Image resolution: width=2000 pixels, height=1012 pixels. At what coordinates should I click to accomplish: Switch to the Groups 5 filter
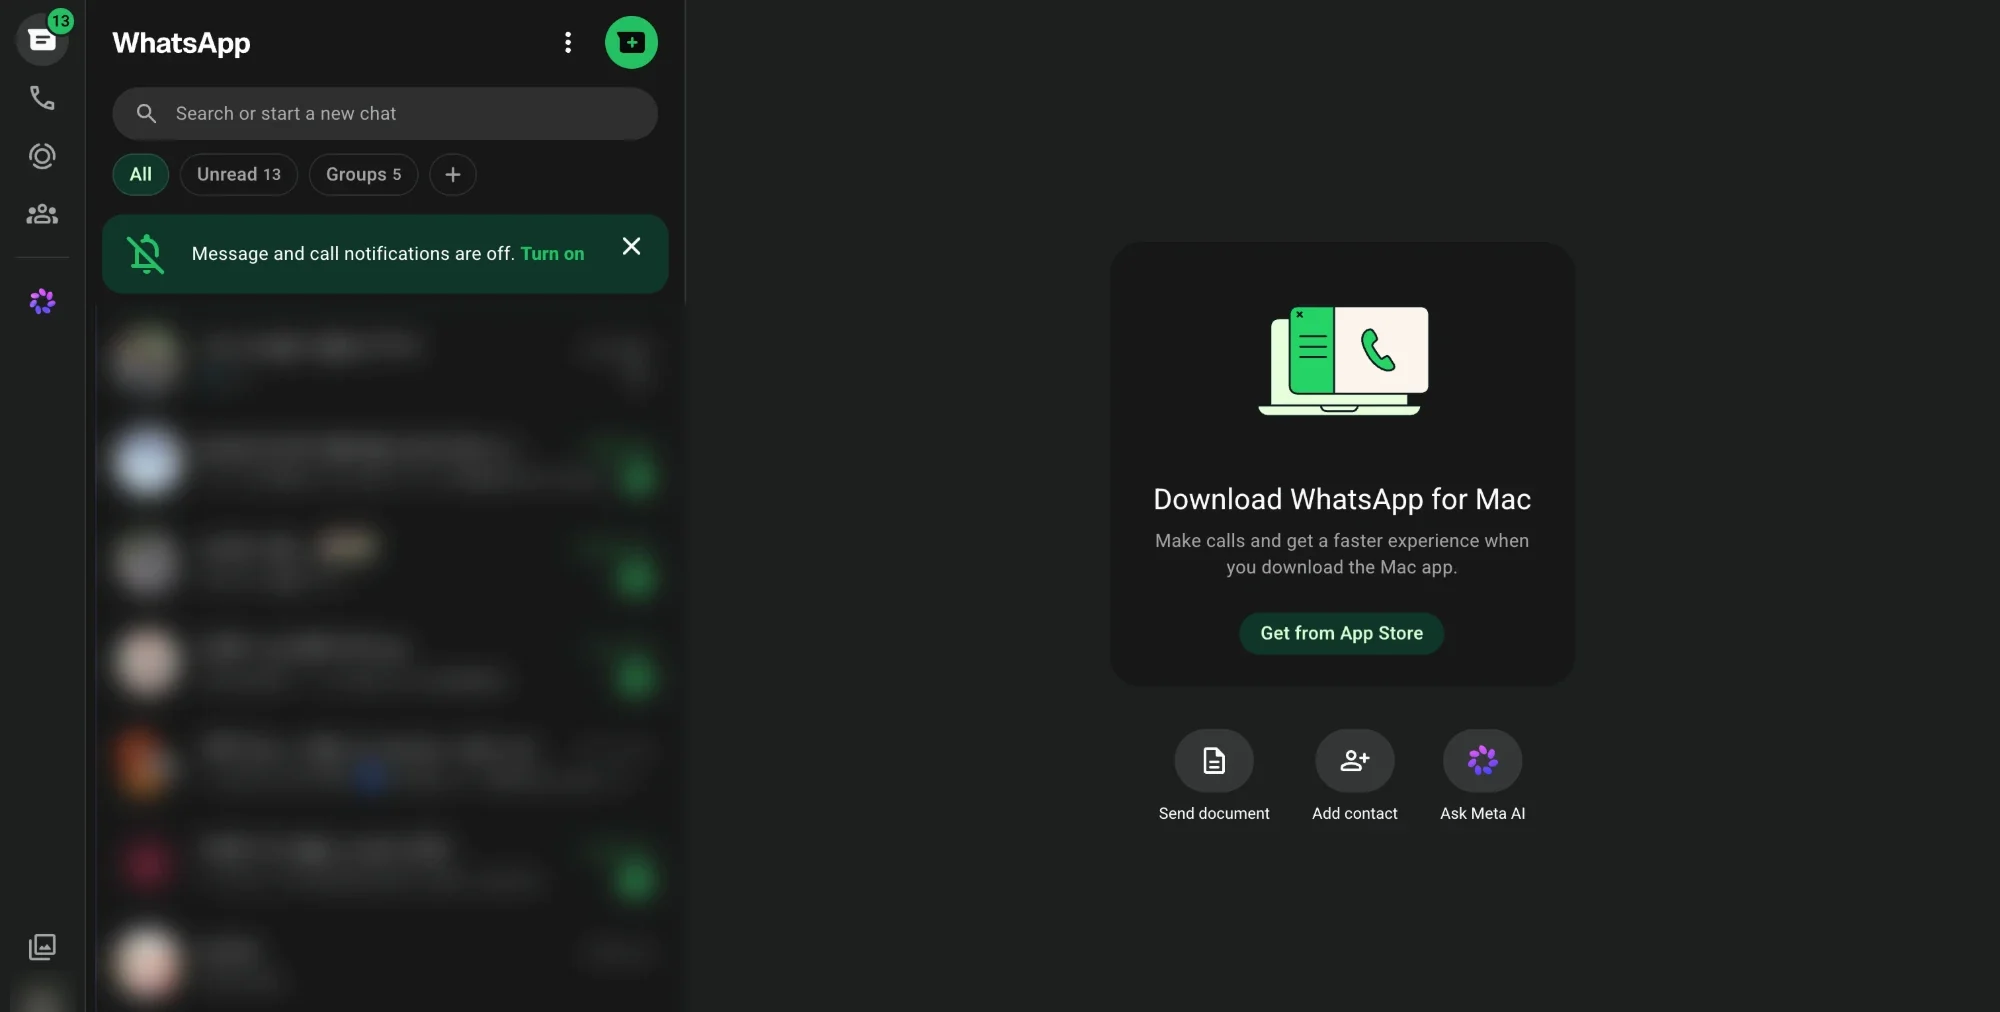[363, 174]
